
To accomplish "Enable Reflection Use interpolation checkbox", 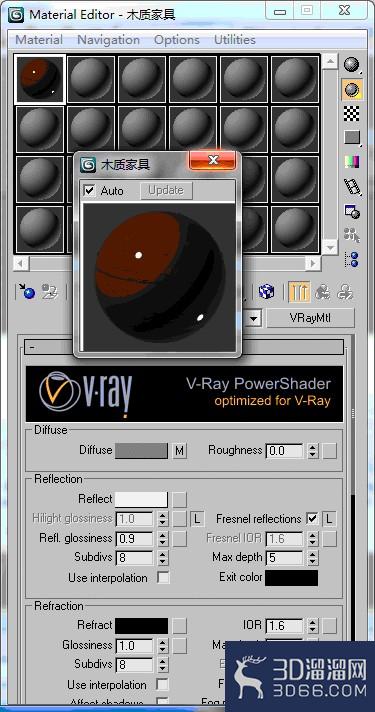I will coord(163,578).
